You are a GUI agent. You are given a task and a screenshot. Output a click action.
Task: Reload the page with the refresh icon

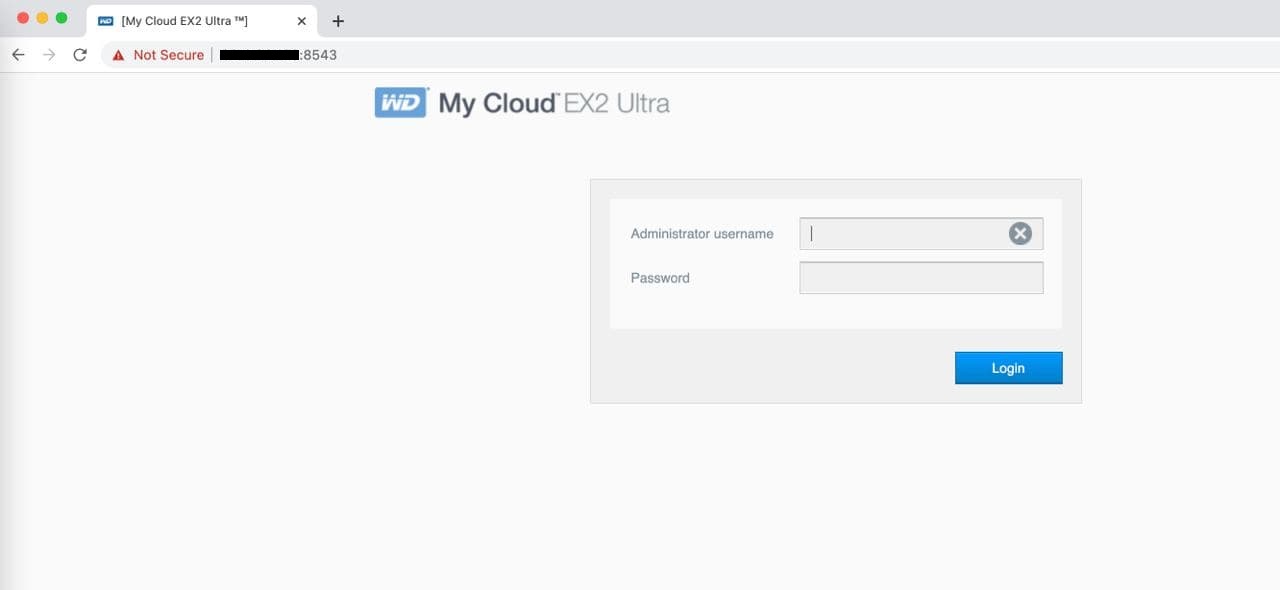[80, 55]
